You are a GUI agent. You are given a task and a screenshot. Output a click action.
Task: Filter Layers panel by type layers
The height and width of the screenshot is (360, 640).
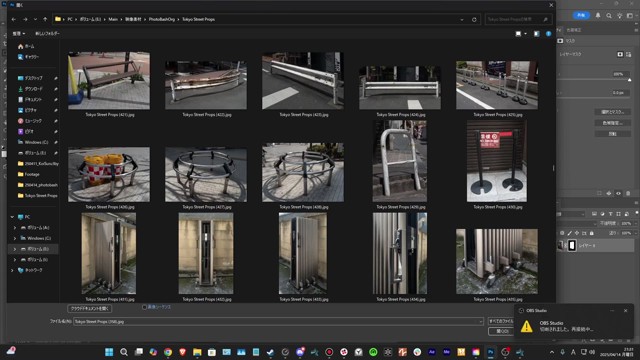point(611,214)
